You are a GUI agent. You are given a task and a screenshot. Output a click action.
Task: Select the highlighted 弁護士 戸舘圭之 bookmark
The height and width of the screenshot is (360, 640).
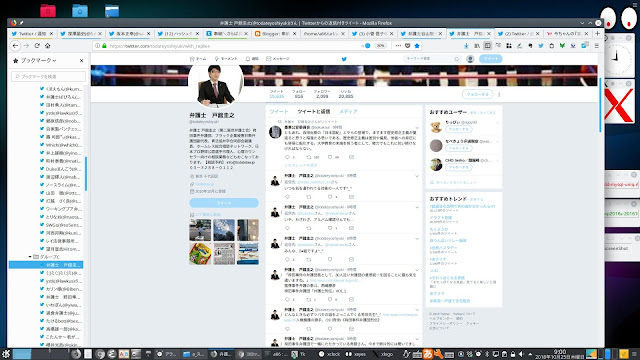click(x=46, y=265)
